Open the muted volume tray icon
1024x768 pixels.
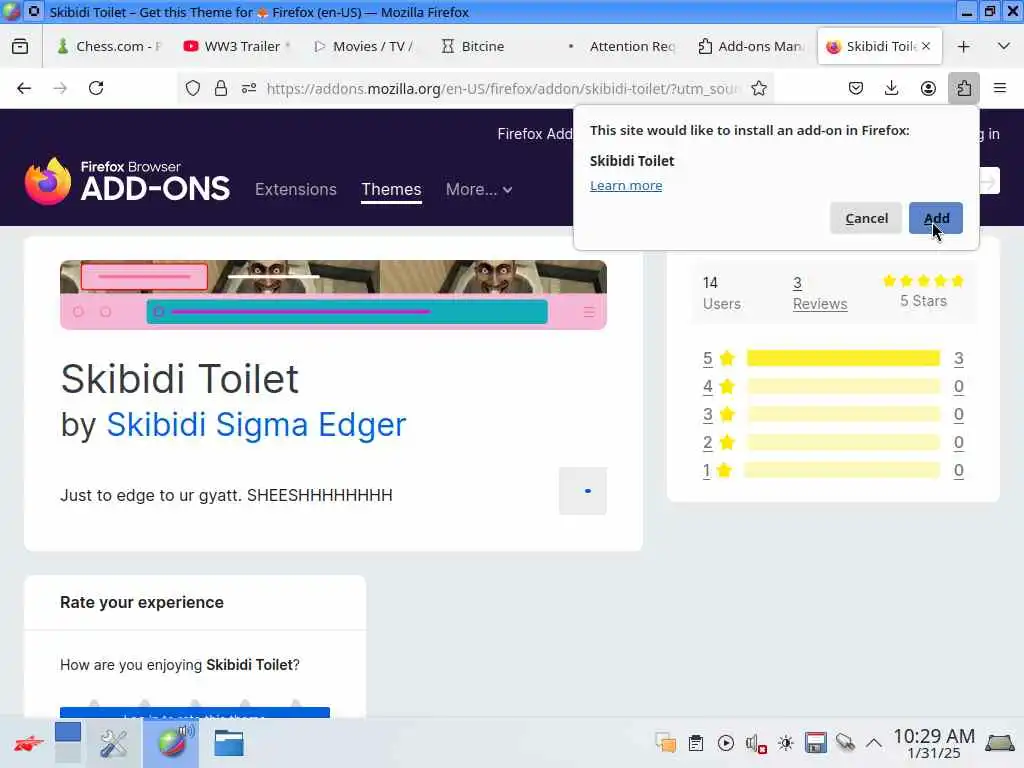756,743
